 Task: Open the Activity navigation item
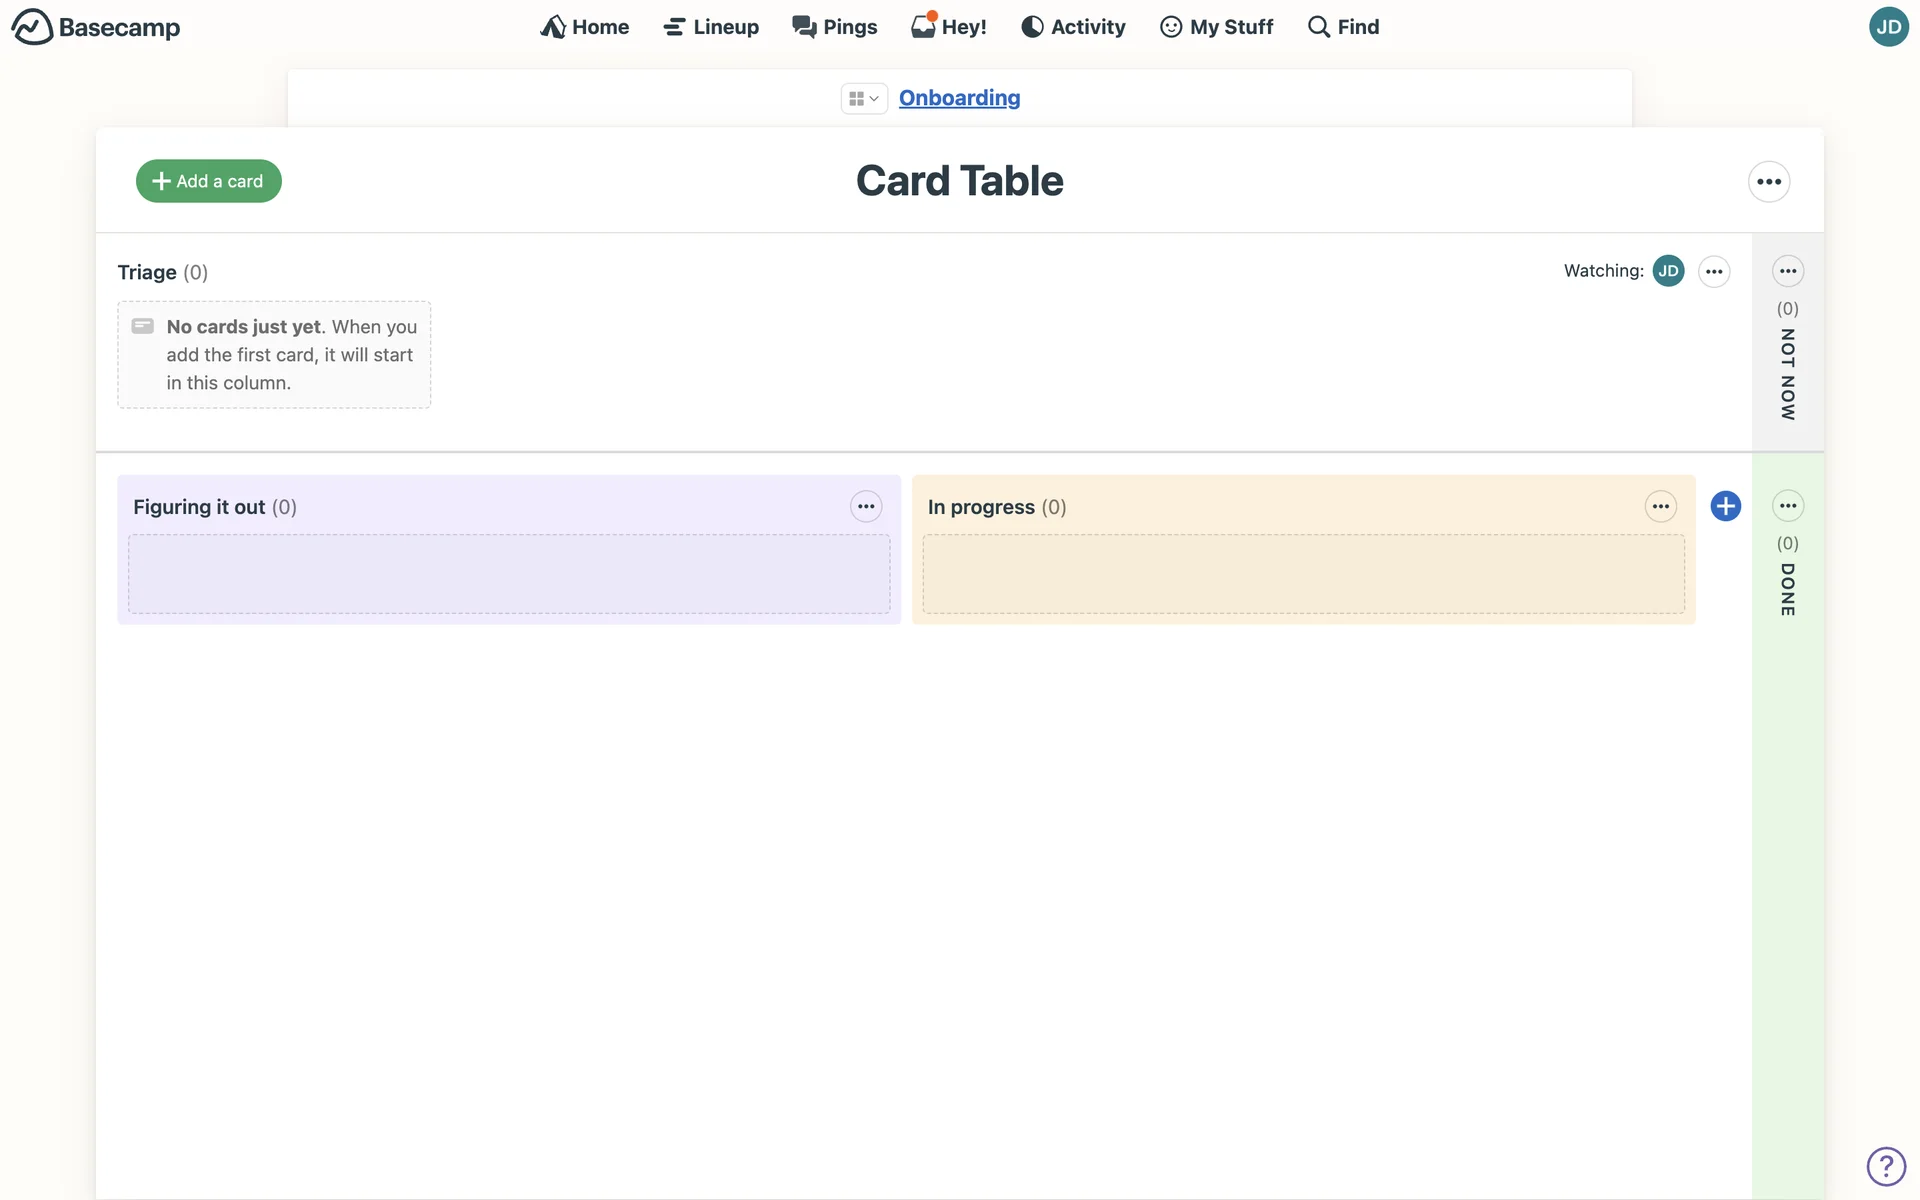tap(1073, 27)
